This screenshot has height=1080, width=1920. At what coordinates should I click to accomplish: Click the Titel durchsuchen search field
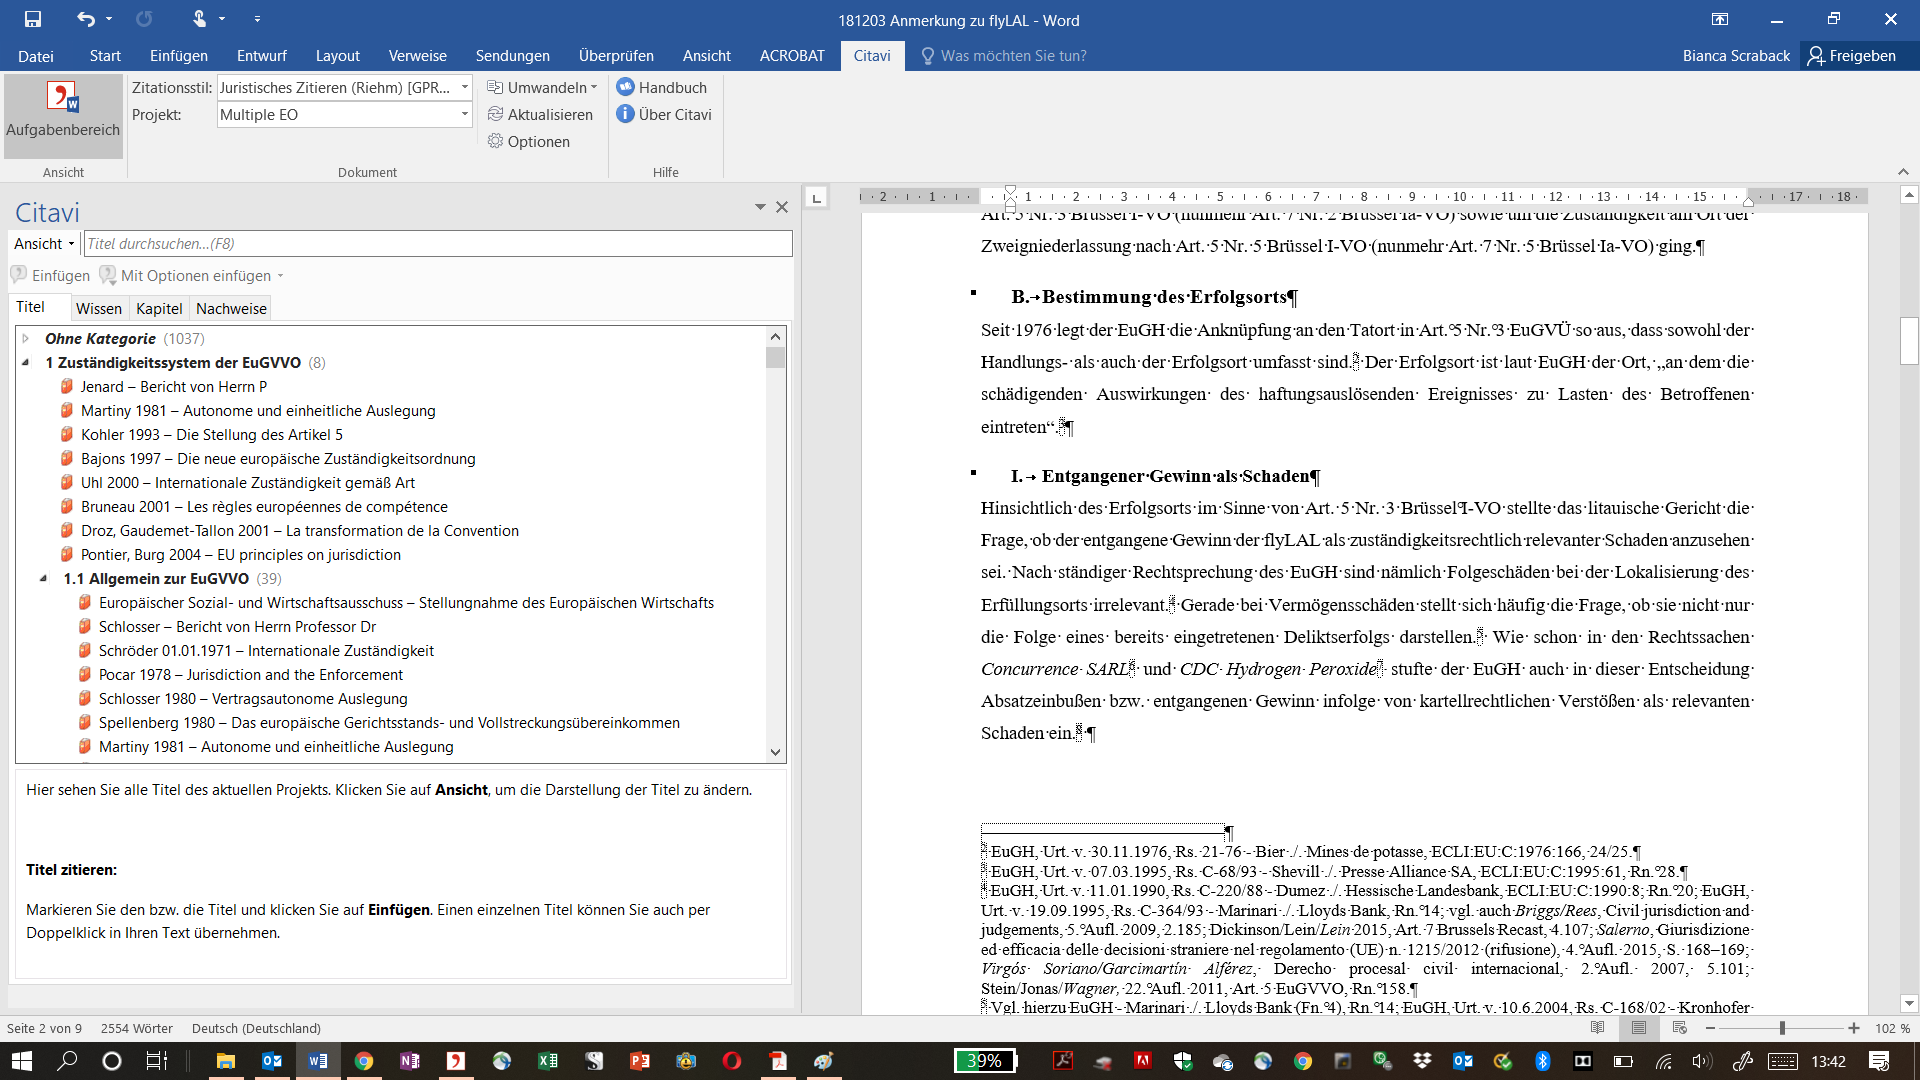(438, 244)
